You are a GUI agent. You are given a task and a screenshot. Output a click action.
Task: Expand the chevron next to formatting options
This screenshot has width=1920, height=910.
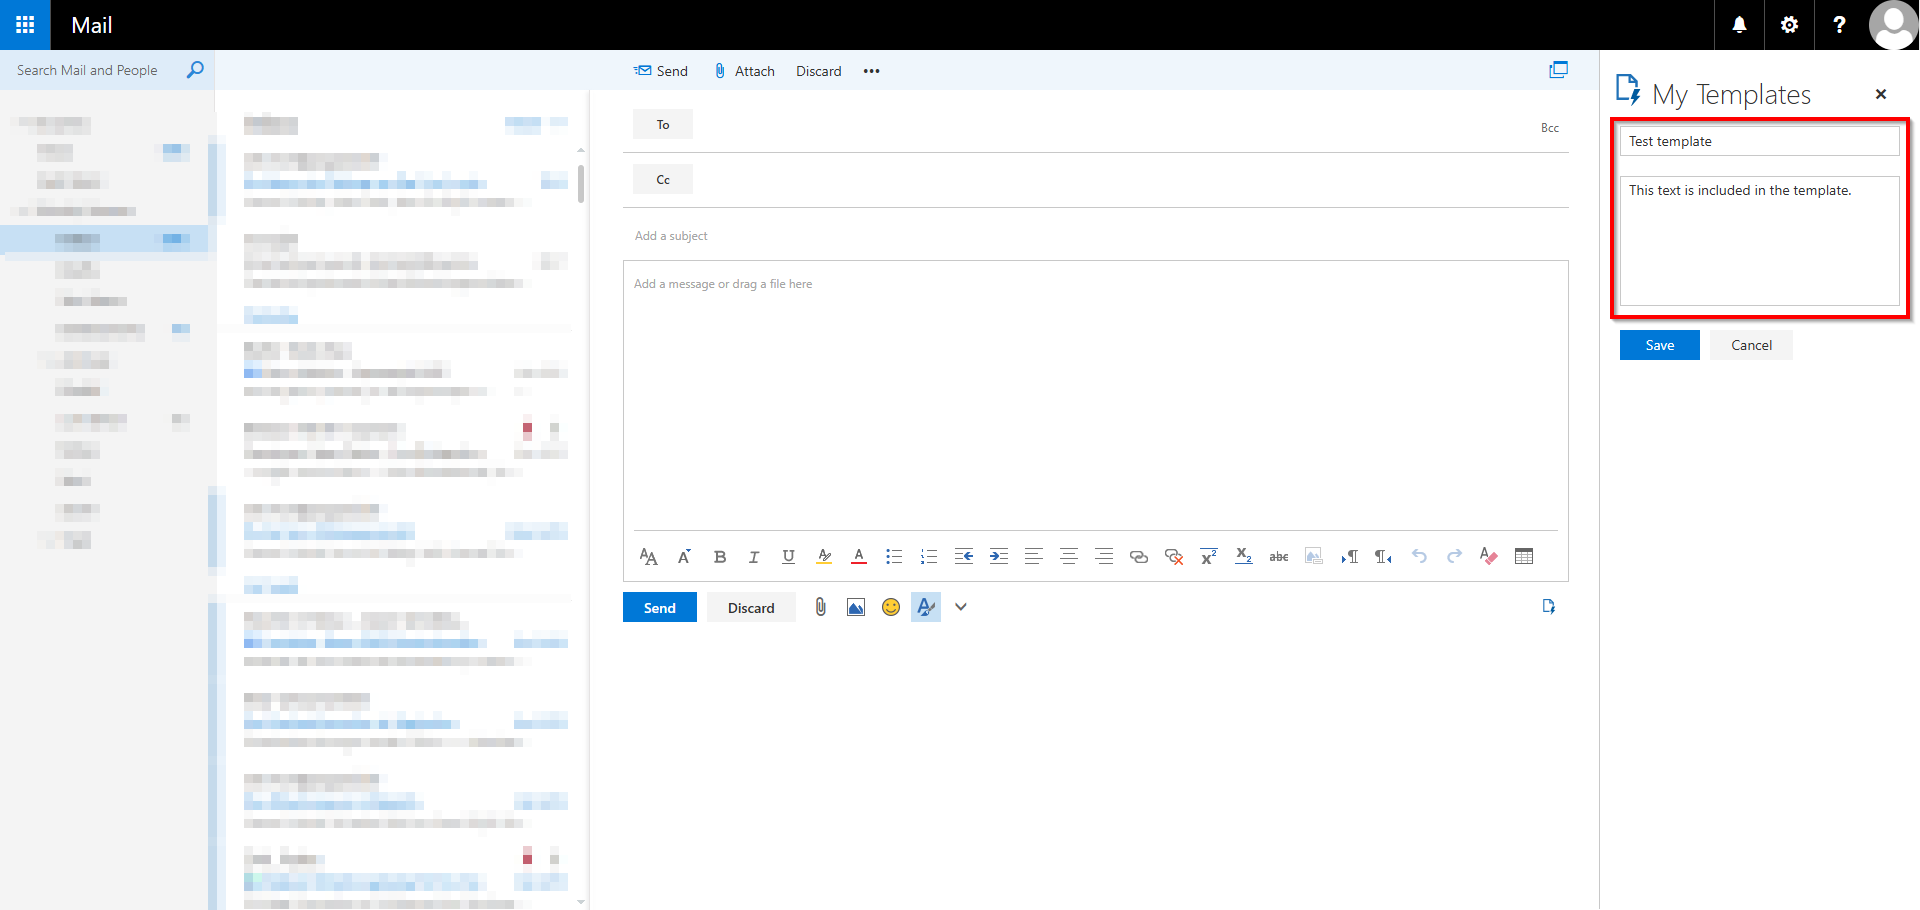(x=960, y=606)
